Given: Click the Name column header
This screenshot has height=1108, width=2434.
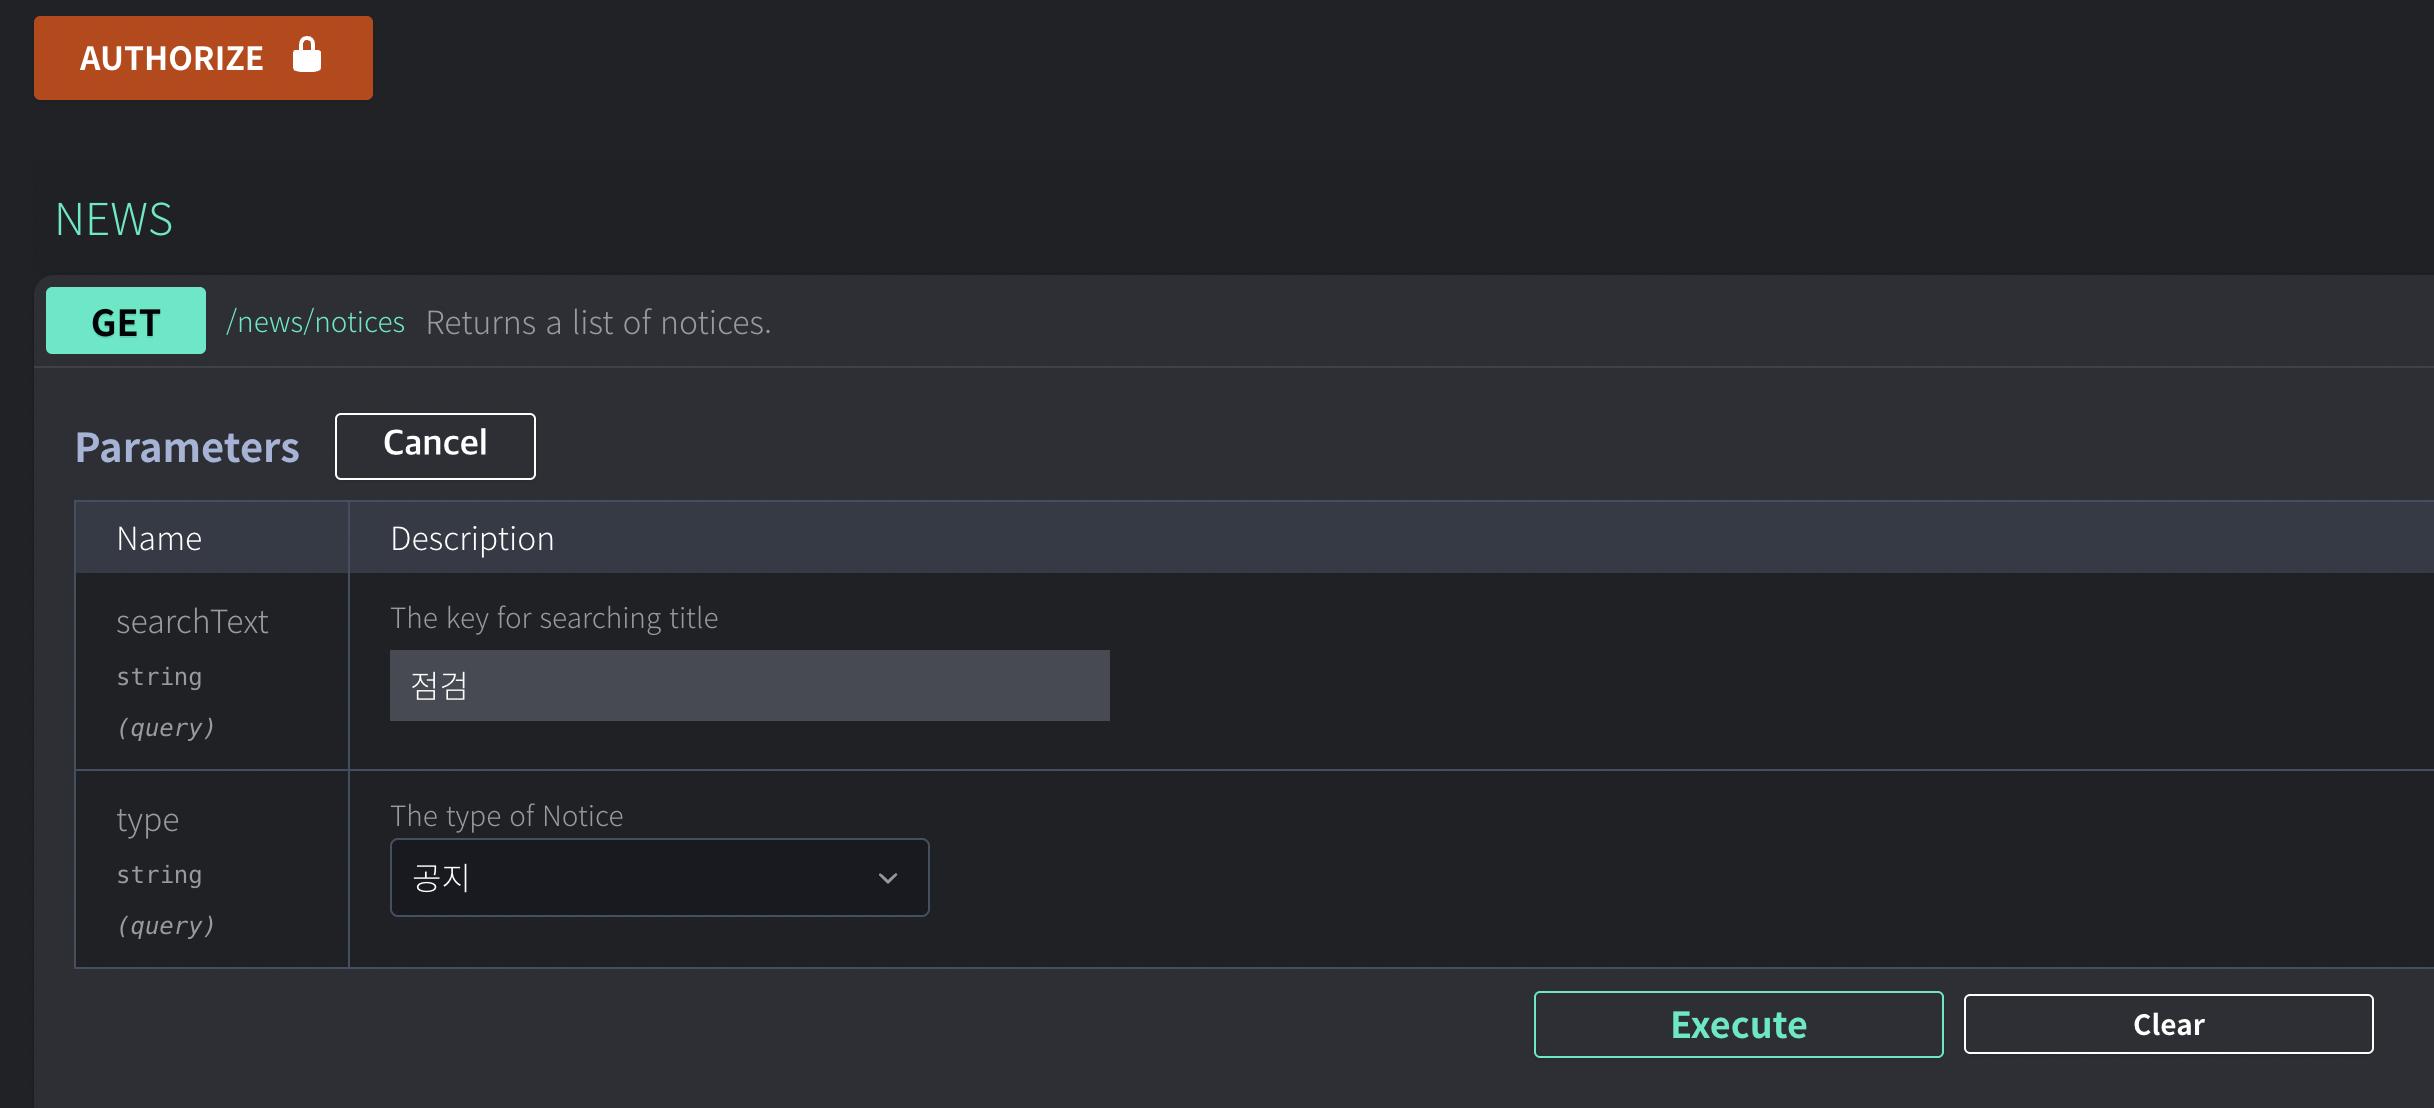Looking at the screenshot, I should coord(159,537).
